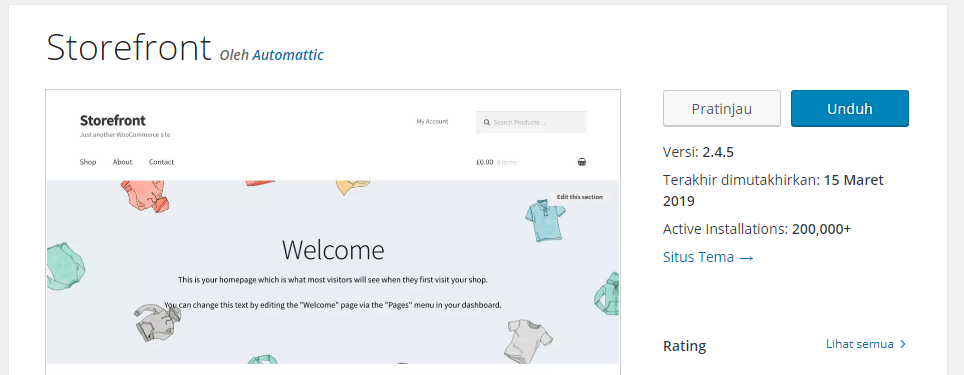Open Shop in the preview menu
The image size is (964, 375).
point(88,162)
